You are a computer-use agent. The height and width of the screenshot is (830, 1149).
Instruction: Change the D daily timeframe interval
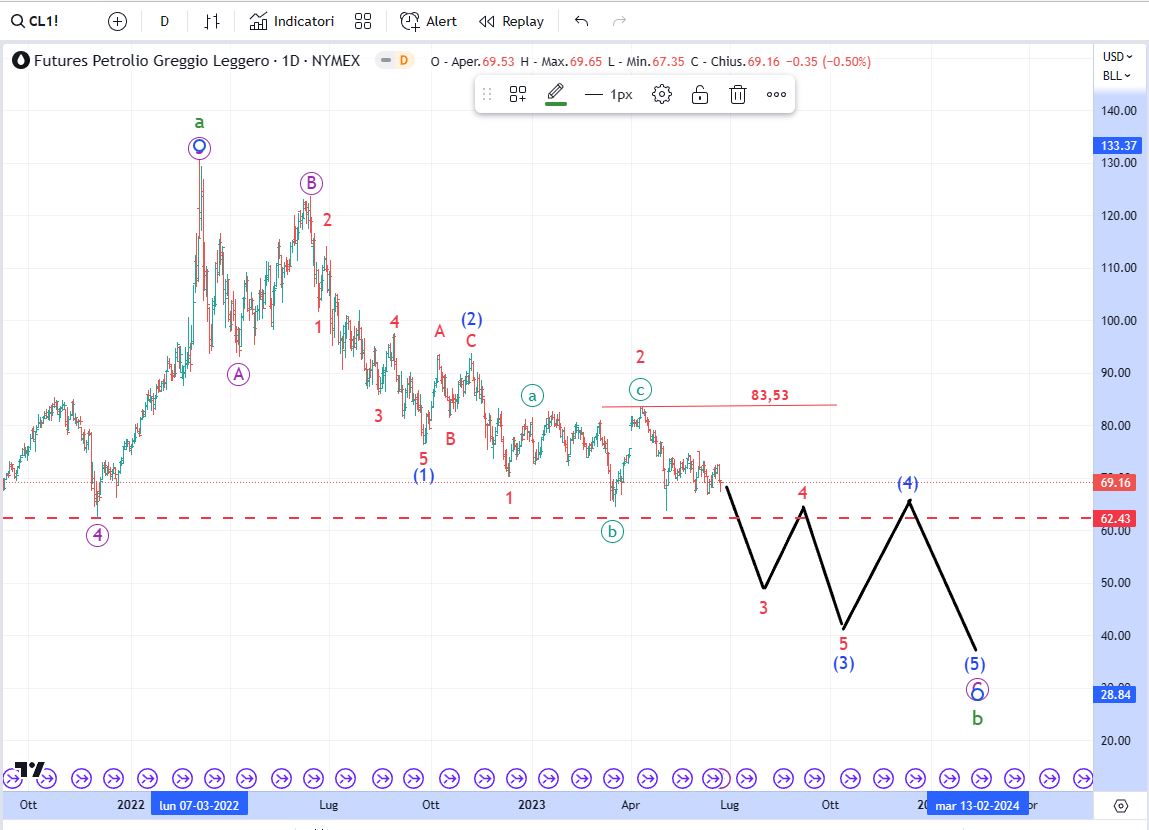pyautogui.click(x=164, y=22)
